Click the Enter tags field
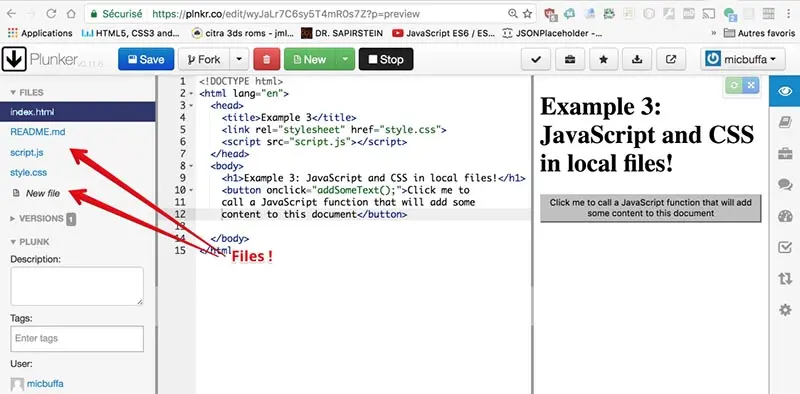Screen dimensions: 800x394 [77, 338]
